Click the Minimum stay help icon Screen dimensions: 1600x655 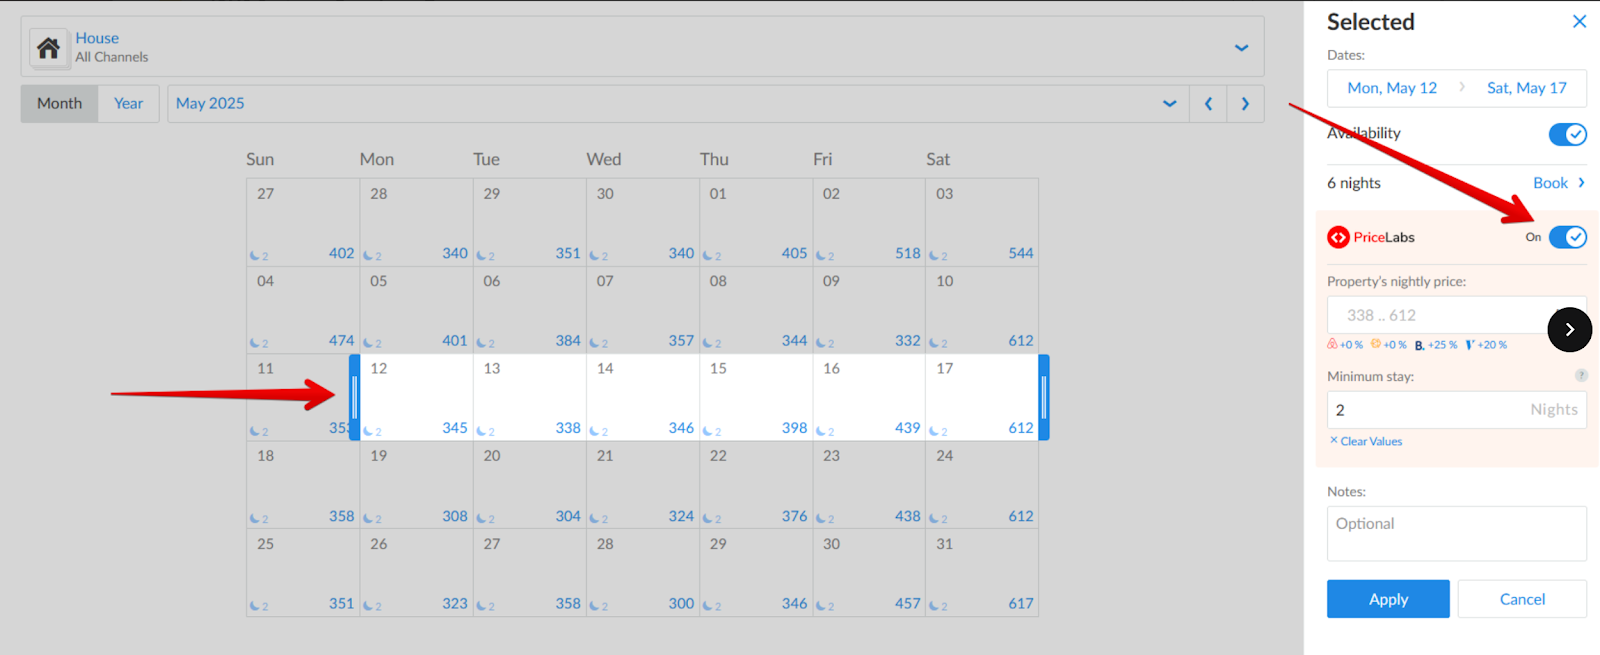(x=1581, y=376)
